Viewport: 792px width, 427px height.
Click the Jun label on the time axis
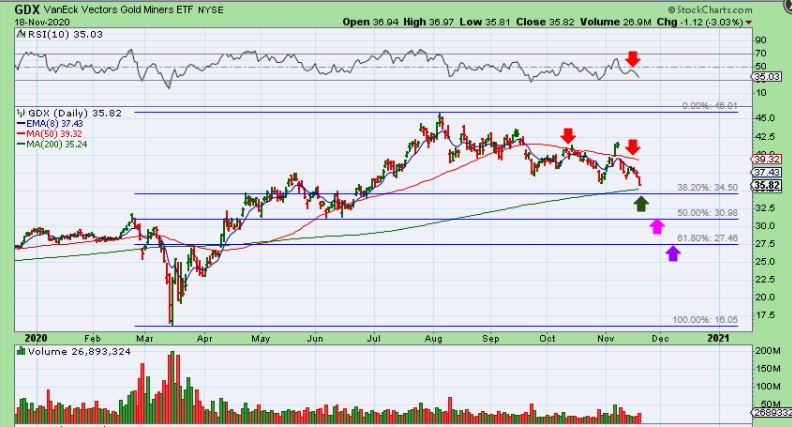coord(315,339)
